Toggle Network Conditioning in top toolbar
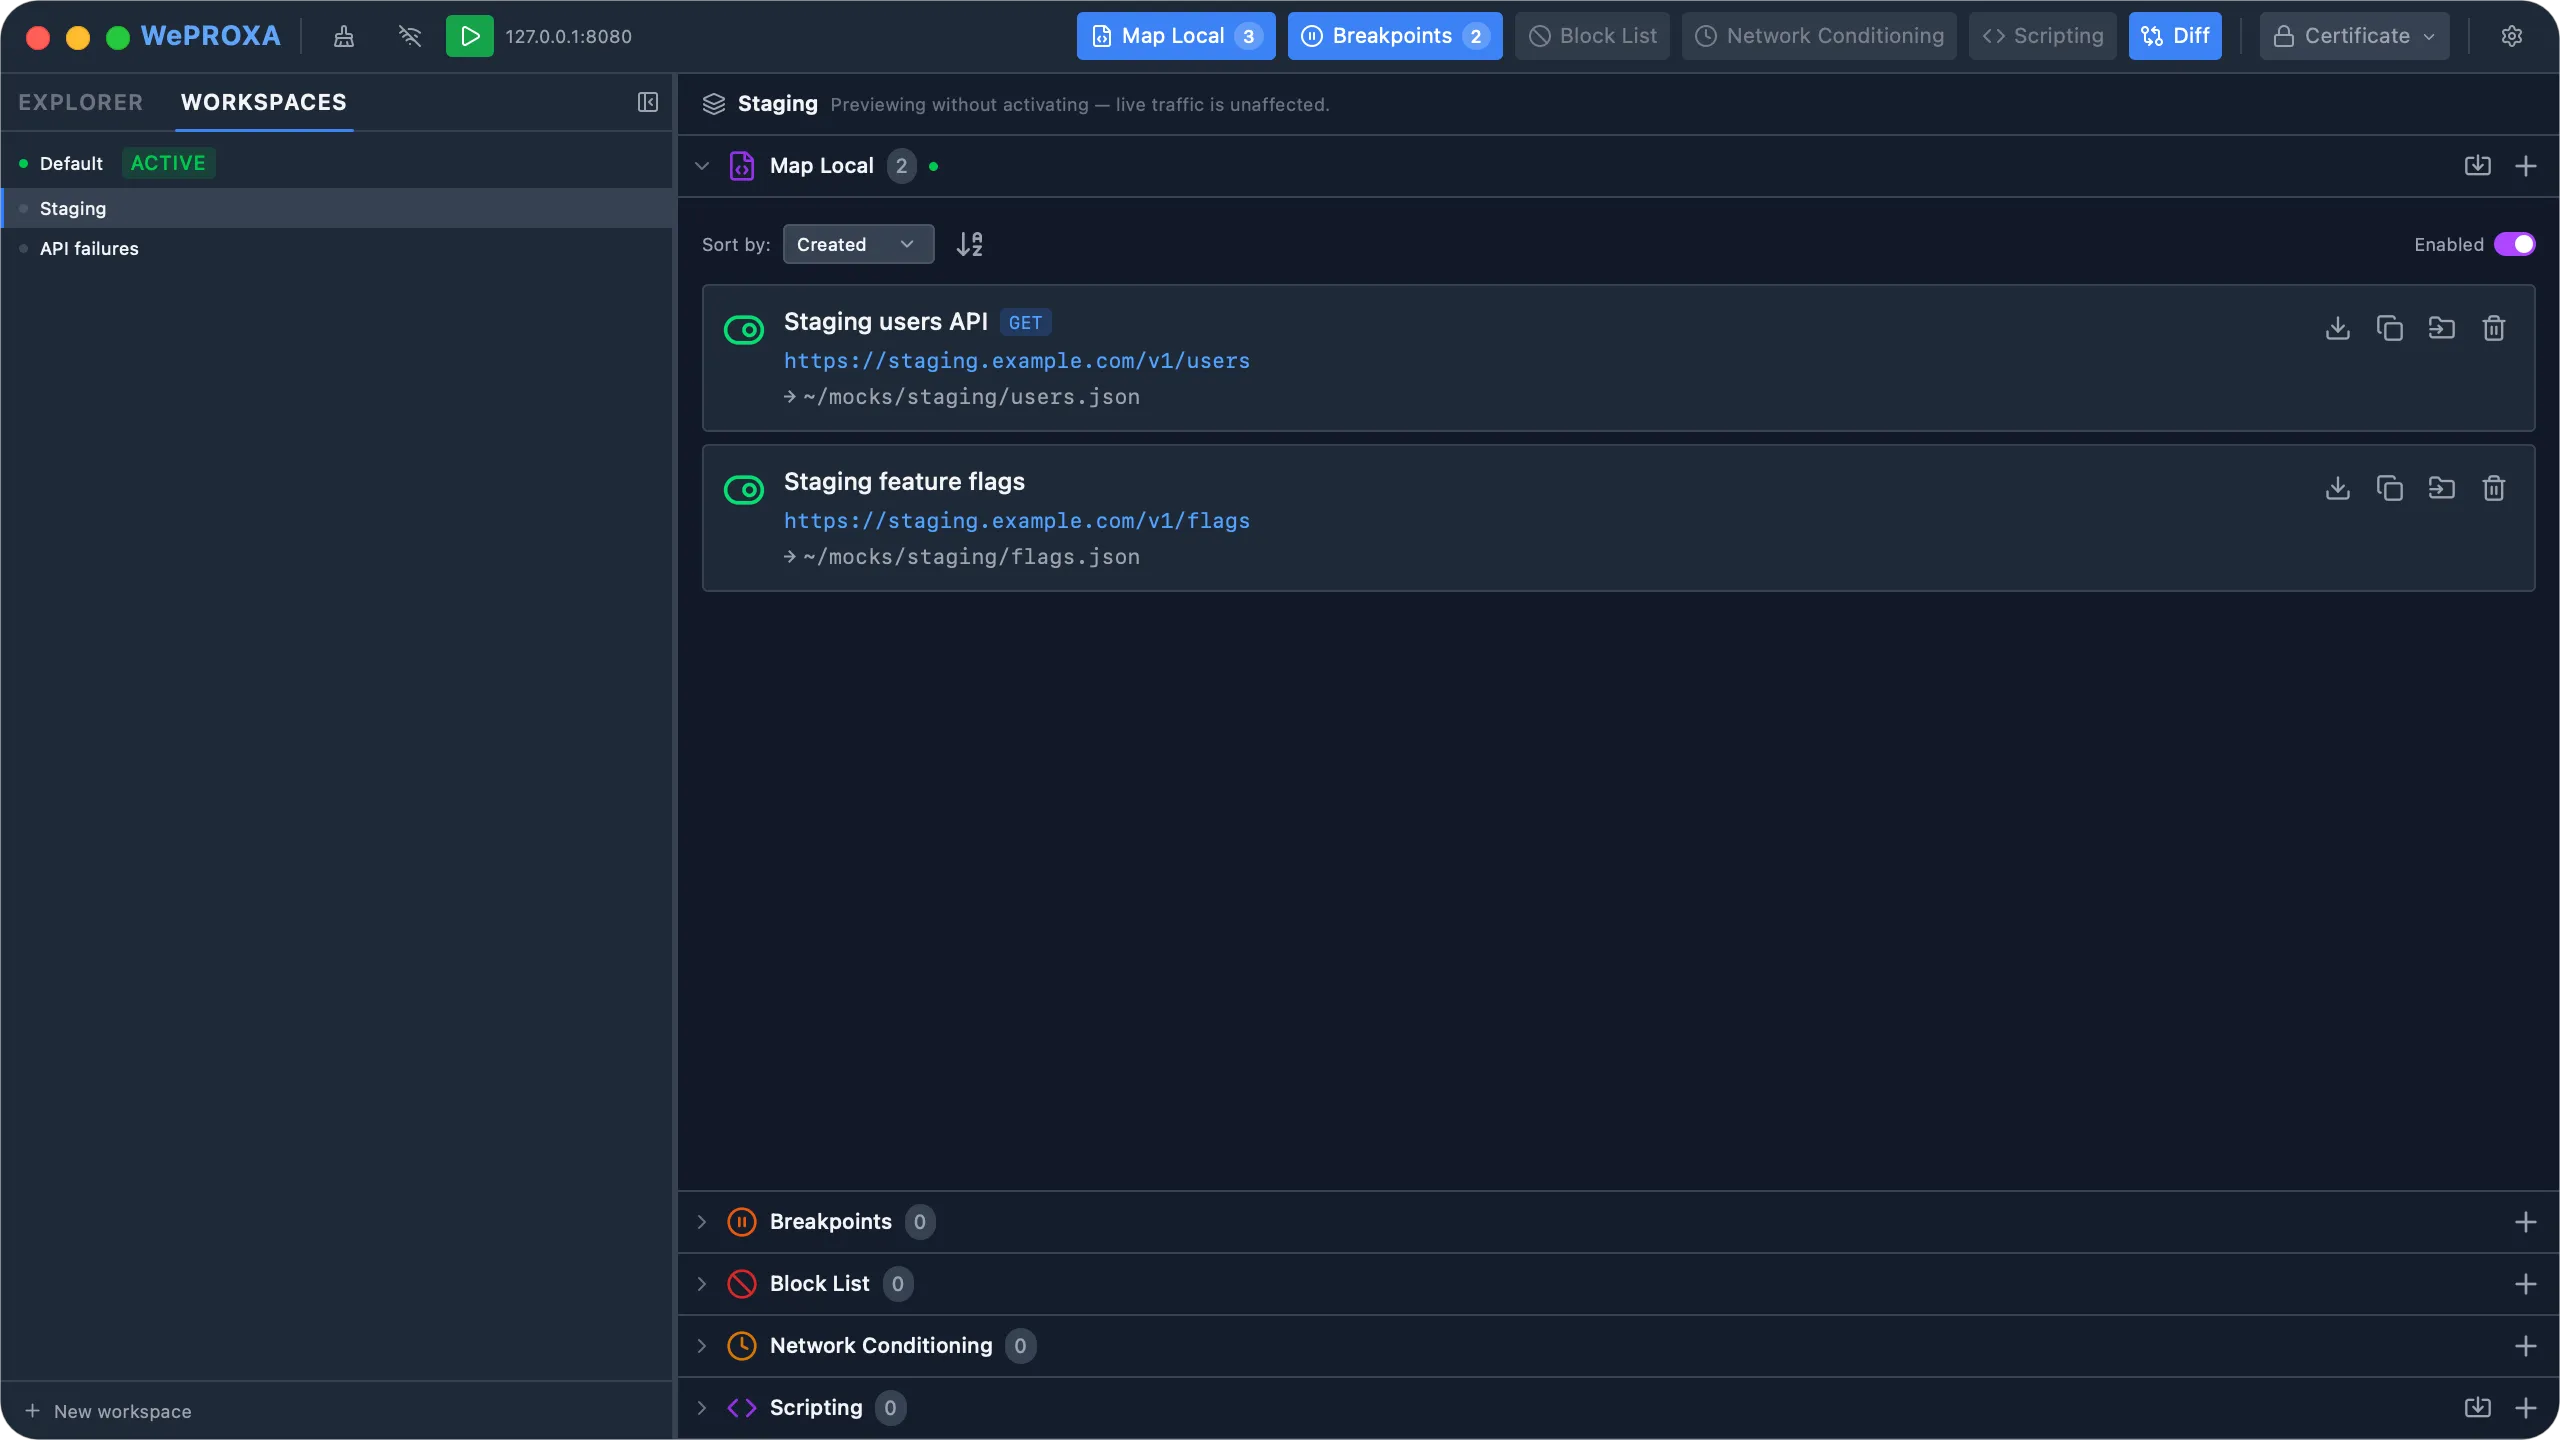This screenshot has height=1440, width=2560. pos(1819,36)
